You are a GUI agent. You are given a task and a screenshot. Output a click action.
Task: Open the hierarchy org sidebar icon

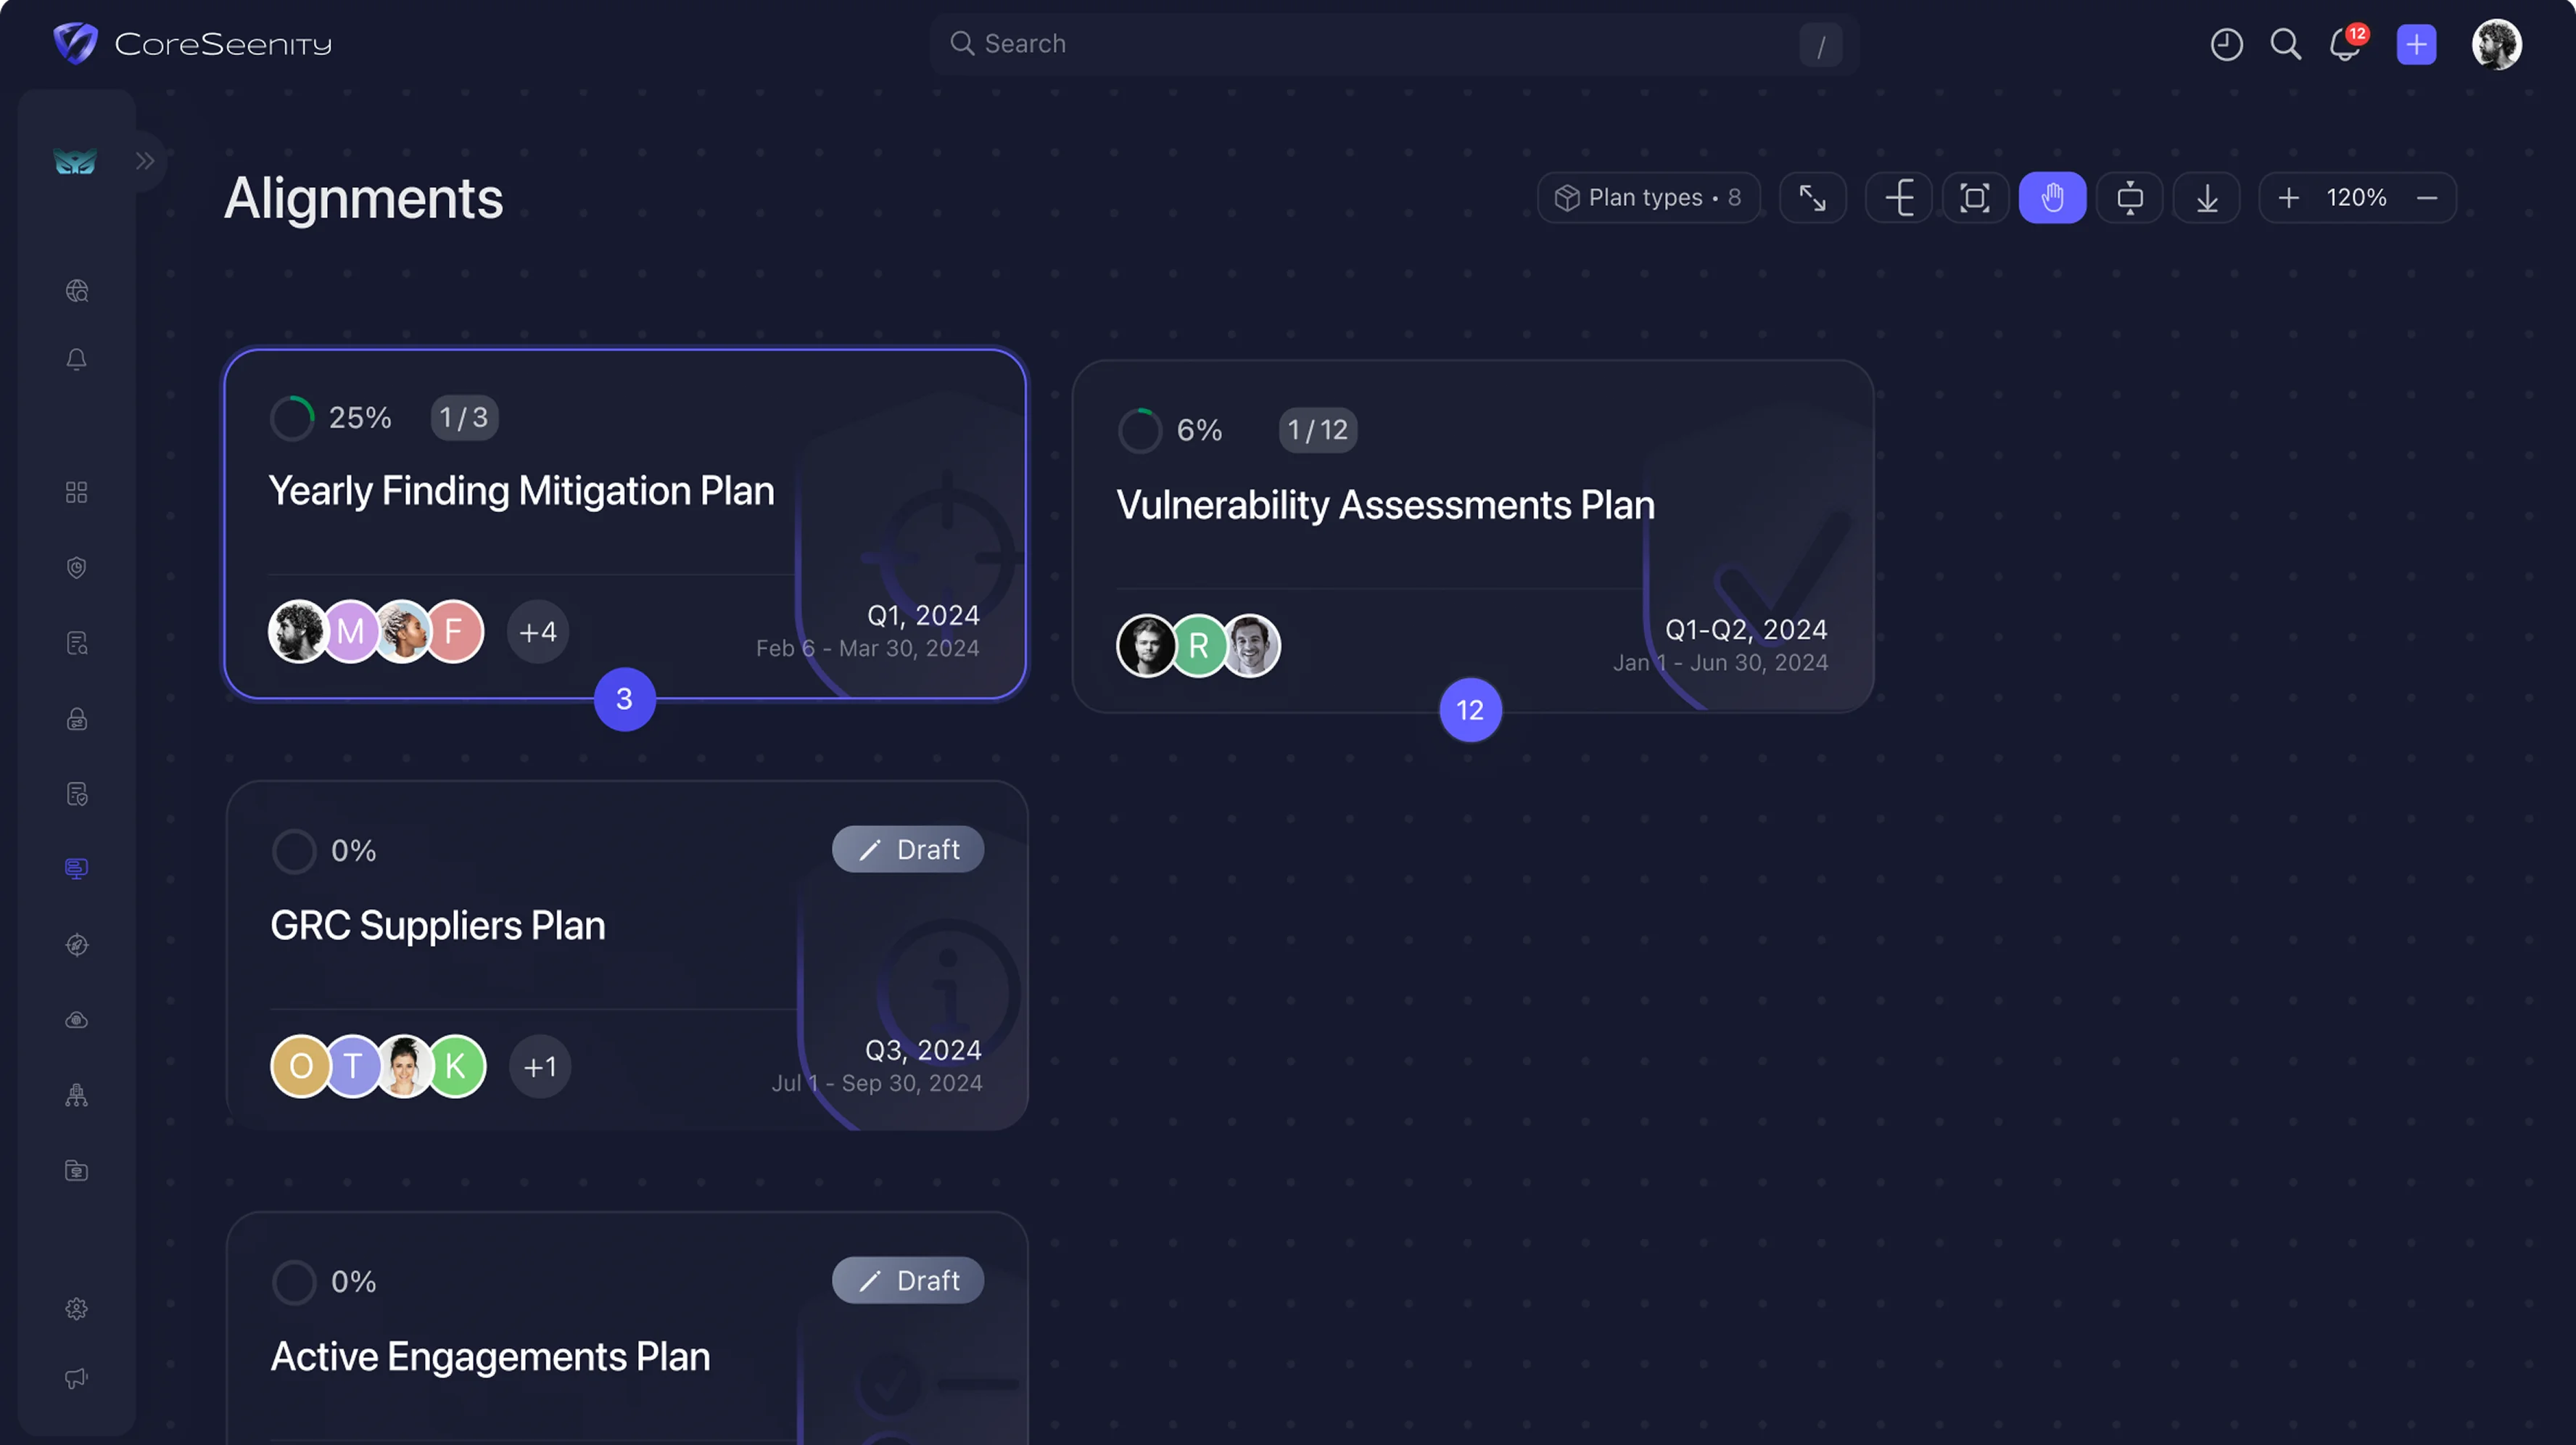point(77,1095)
